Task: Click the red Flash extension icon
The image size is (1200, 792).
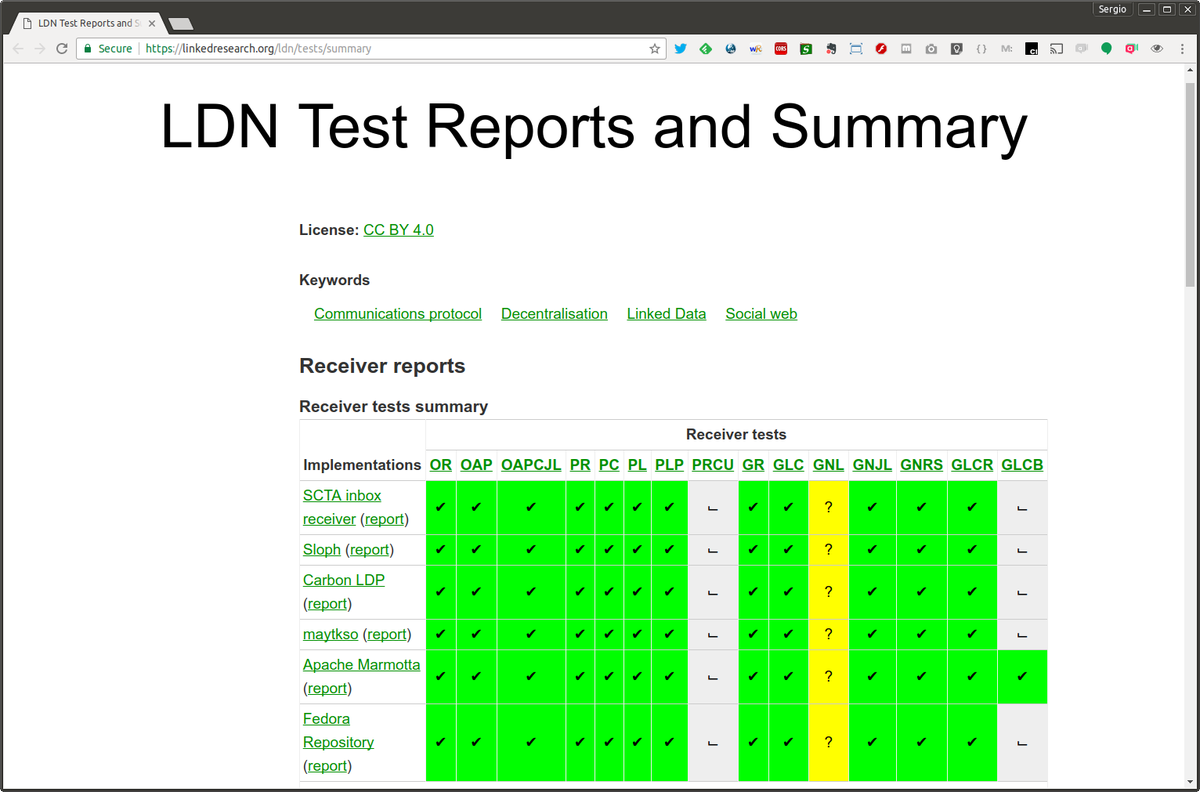Action: pos(881,48)
